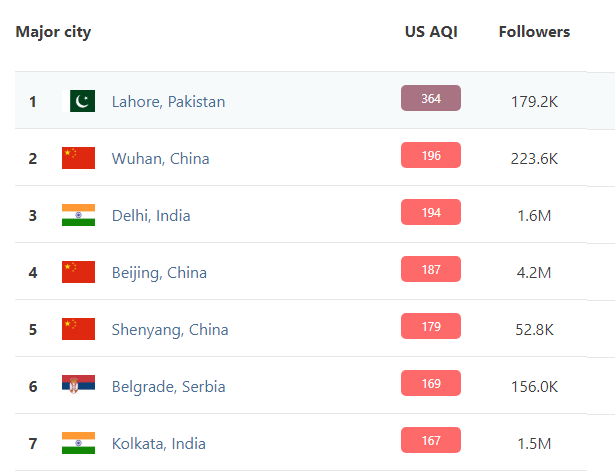The image size is (615, 471).
Task: Click the US AQI column header
Action: [x=431, y=31]
